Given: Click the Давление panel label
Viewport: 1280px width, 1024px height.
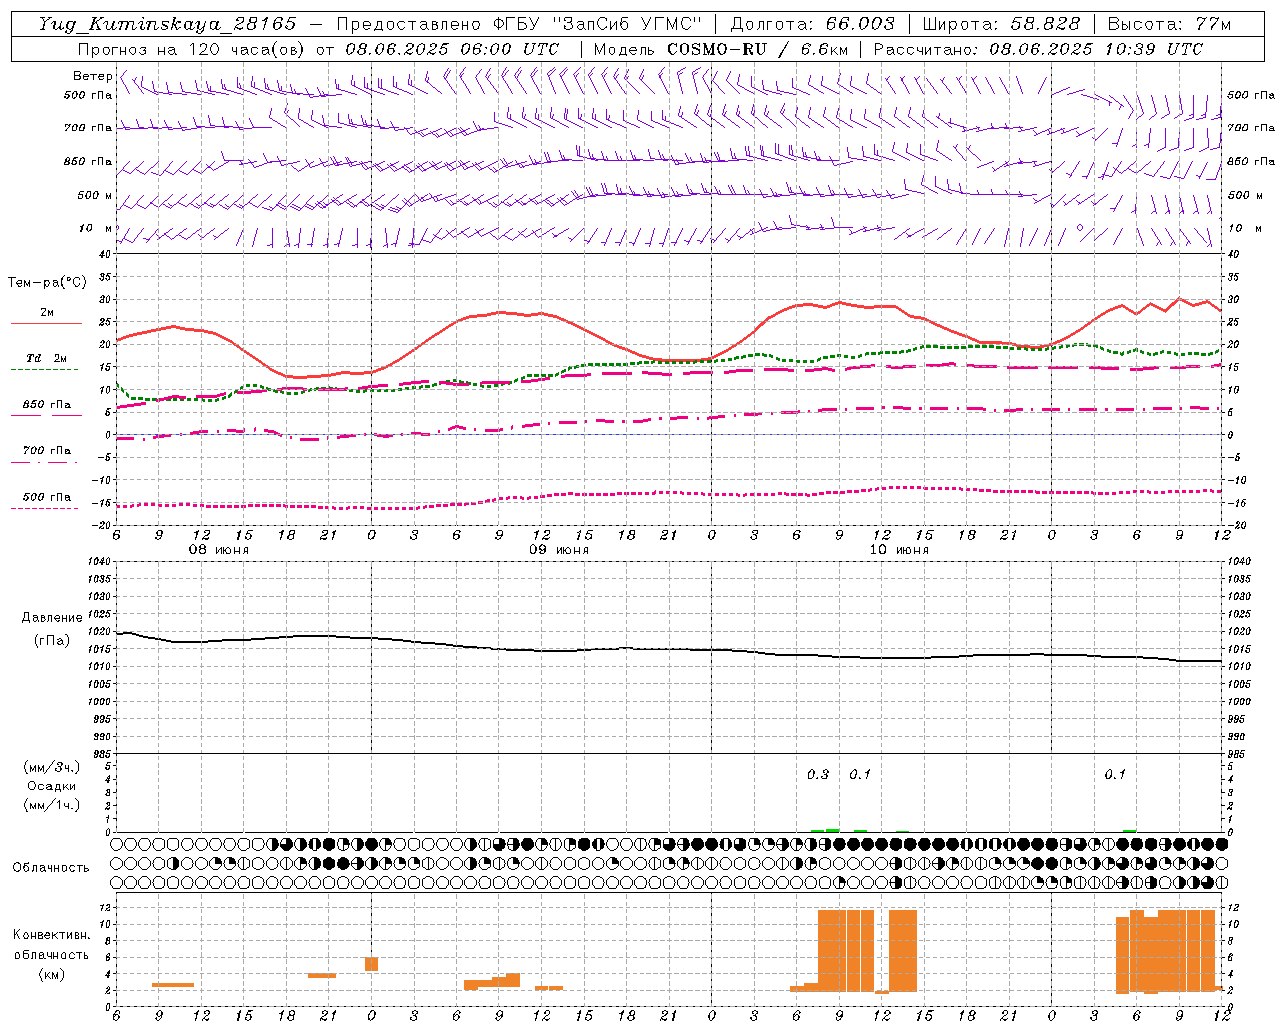Looking at the screenshot, I should pos(52,618).
